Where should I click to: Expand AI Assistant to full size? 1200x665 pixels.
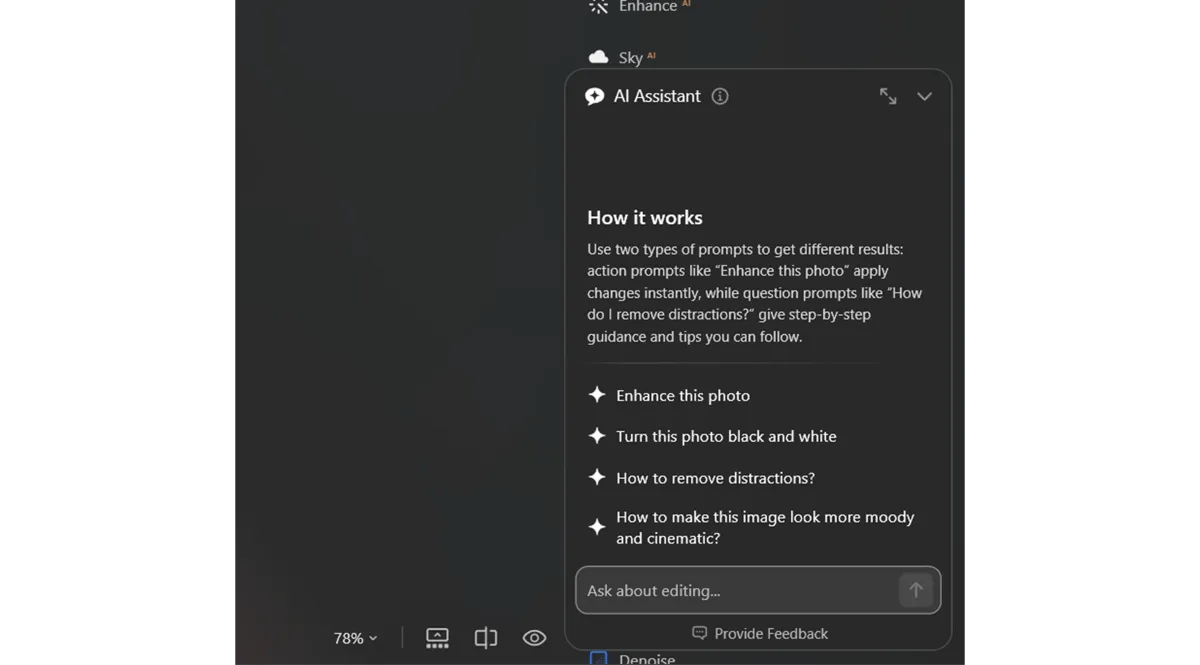[888, 96]
